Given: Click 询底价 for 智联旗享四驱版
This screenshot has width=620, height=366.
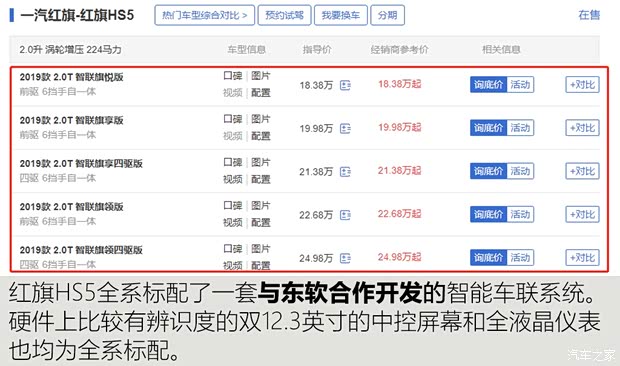Looking at the screenshot, I should pyautogui.click(x=488, y=171).
